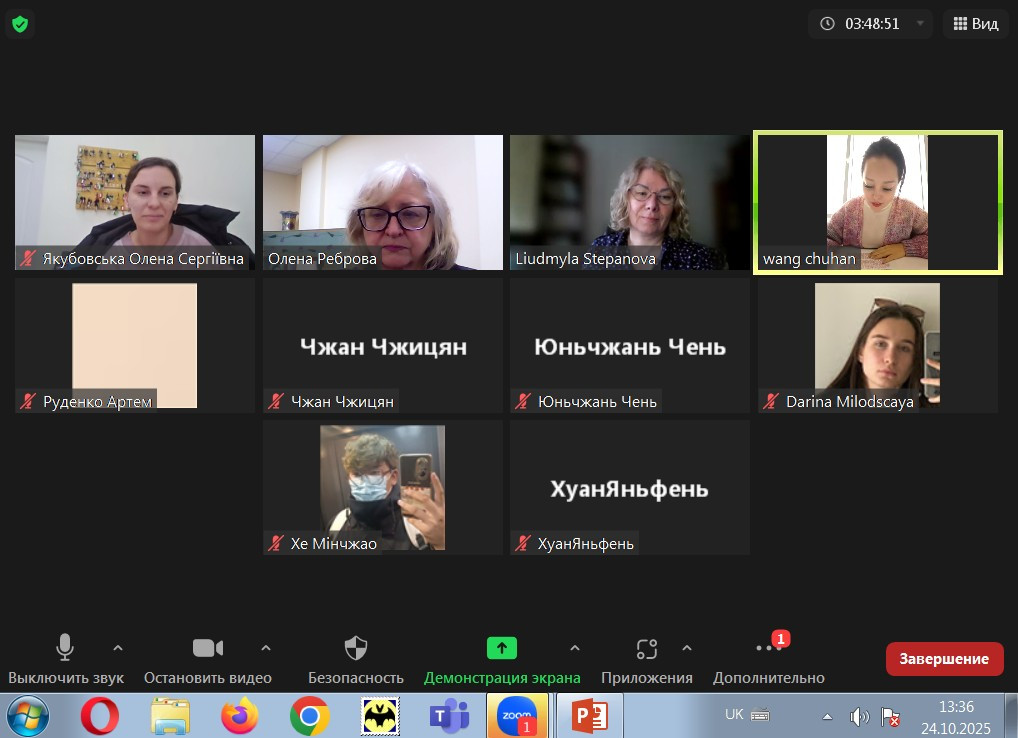The width and height of the screenshot is (1018, 738).
Task: Mute microphone with Выключить звук
Action: point(65,659)
